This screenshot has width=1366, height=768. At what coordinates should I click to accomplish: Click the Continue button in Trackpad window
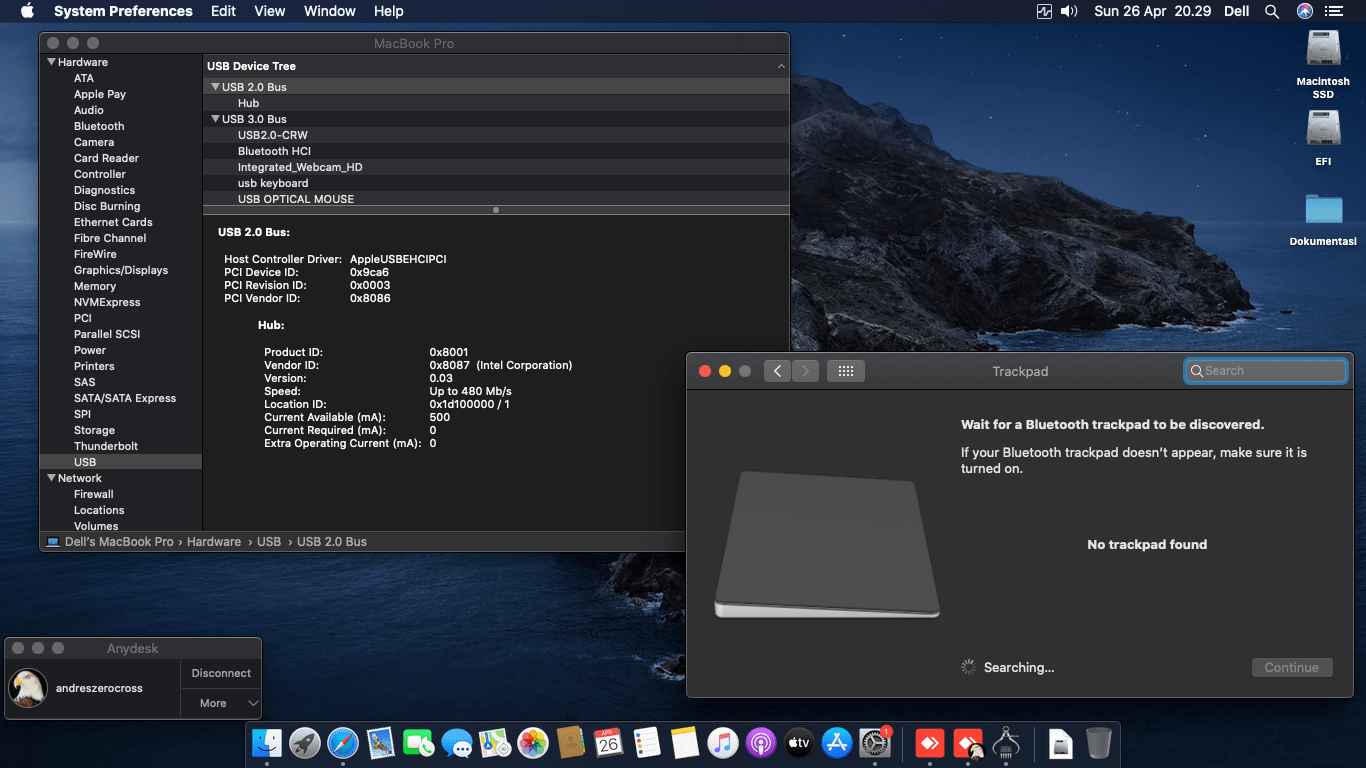pyautogui.click(x=1292, y=667)
